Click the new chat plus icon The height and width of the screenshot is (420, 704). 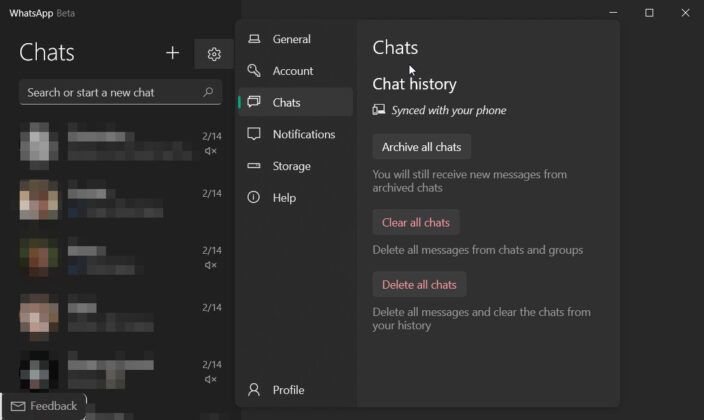coord(172,53)
